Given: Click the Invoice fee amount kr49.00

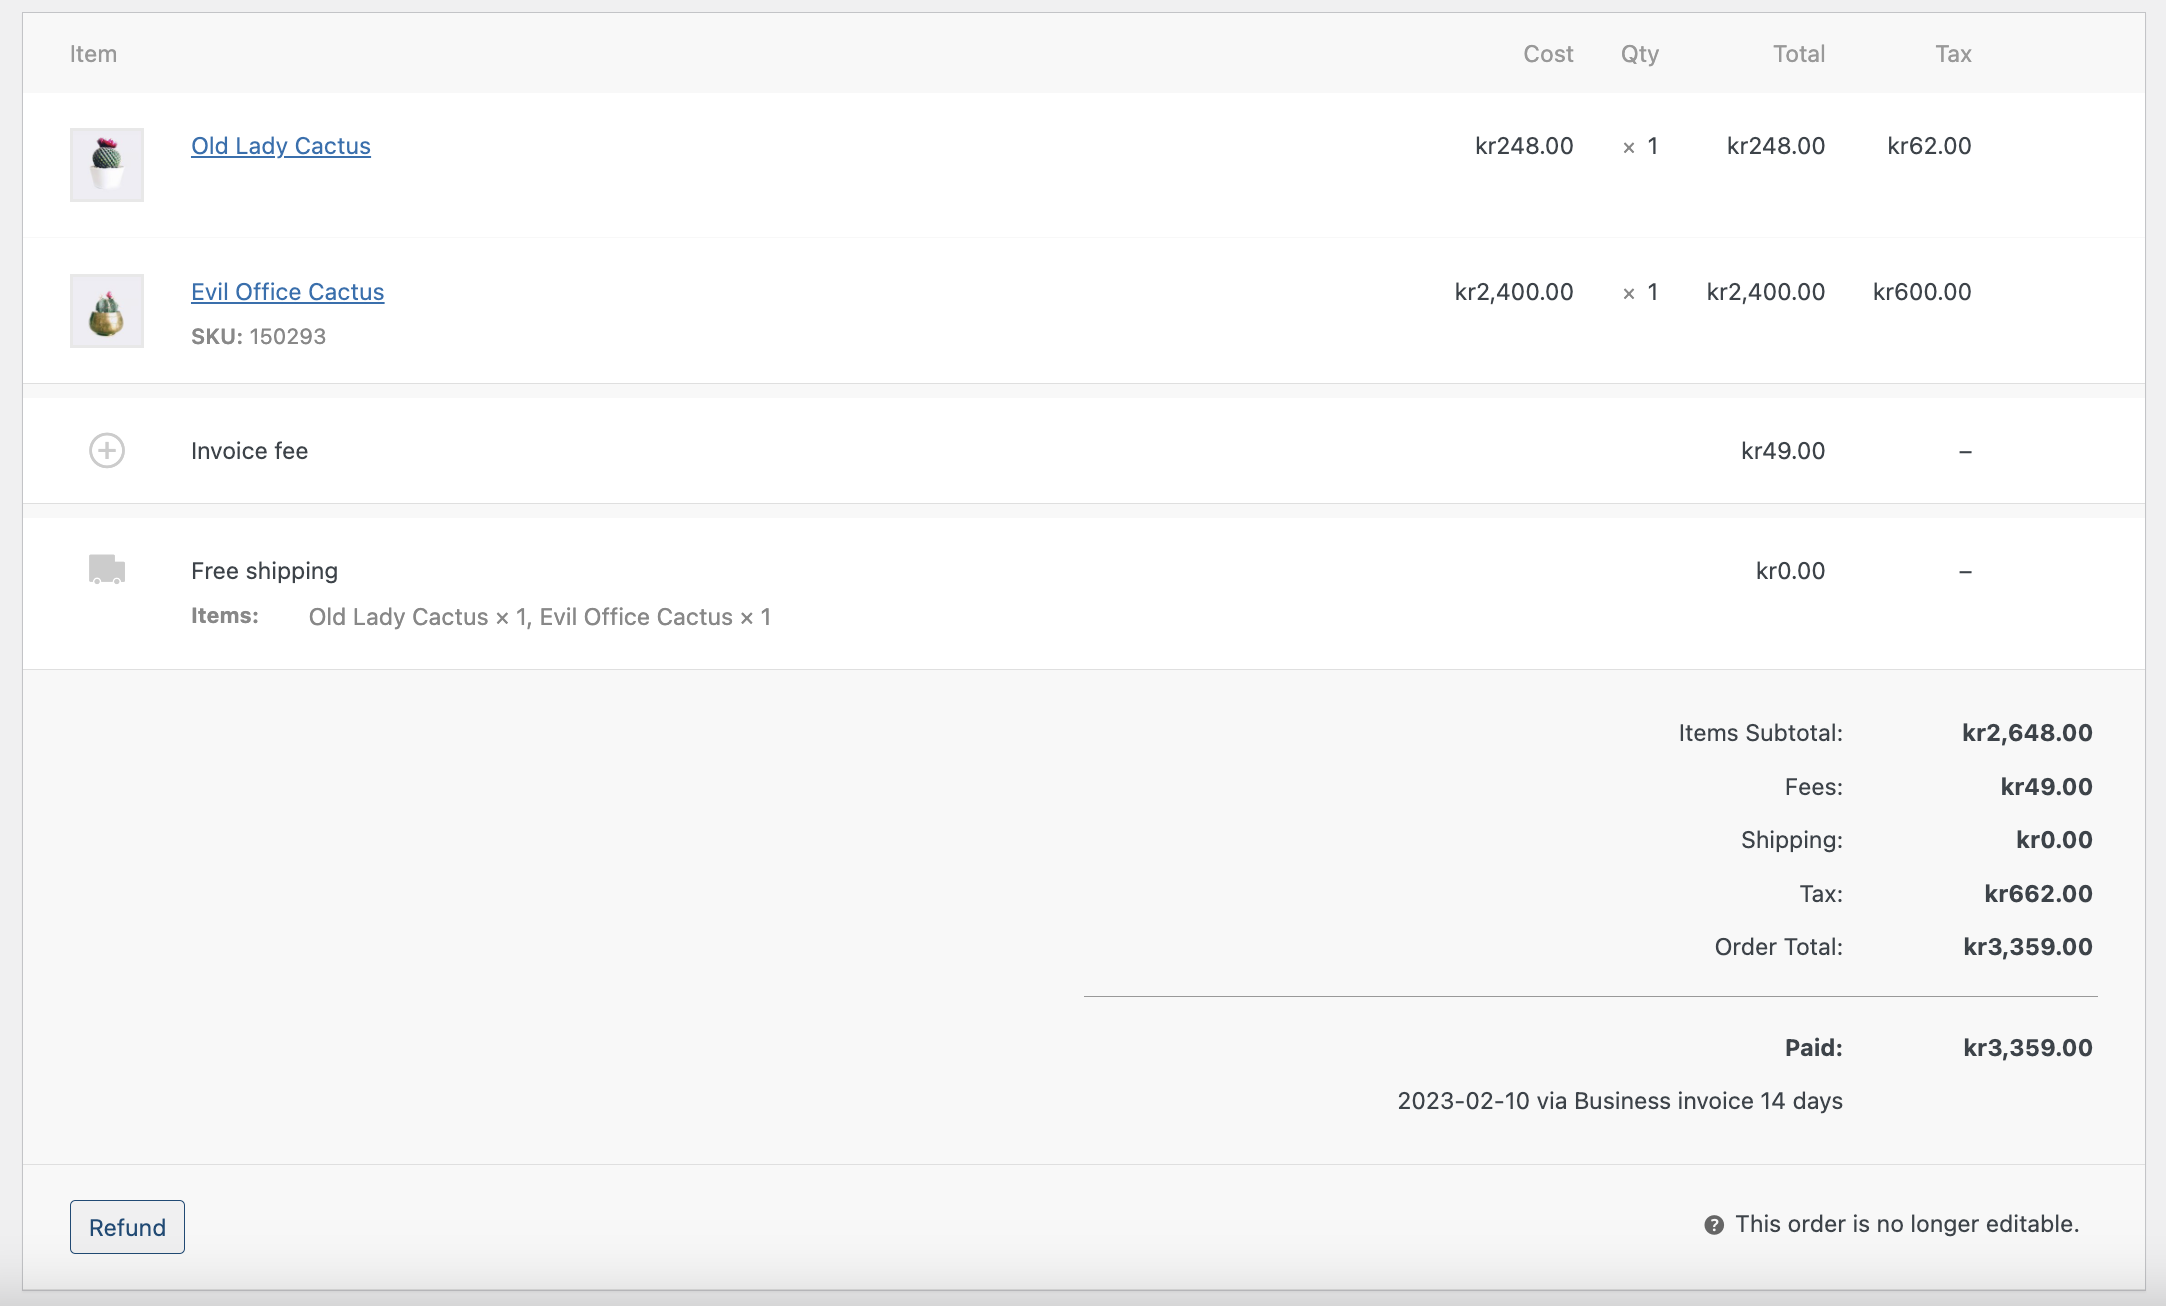Looking at the screenshot, I should pos(1783,451).
